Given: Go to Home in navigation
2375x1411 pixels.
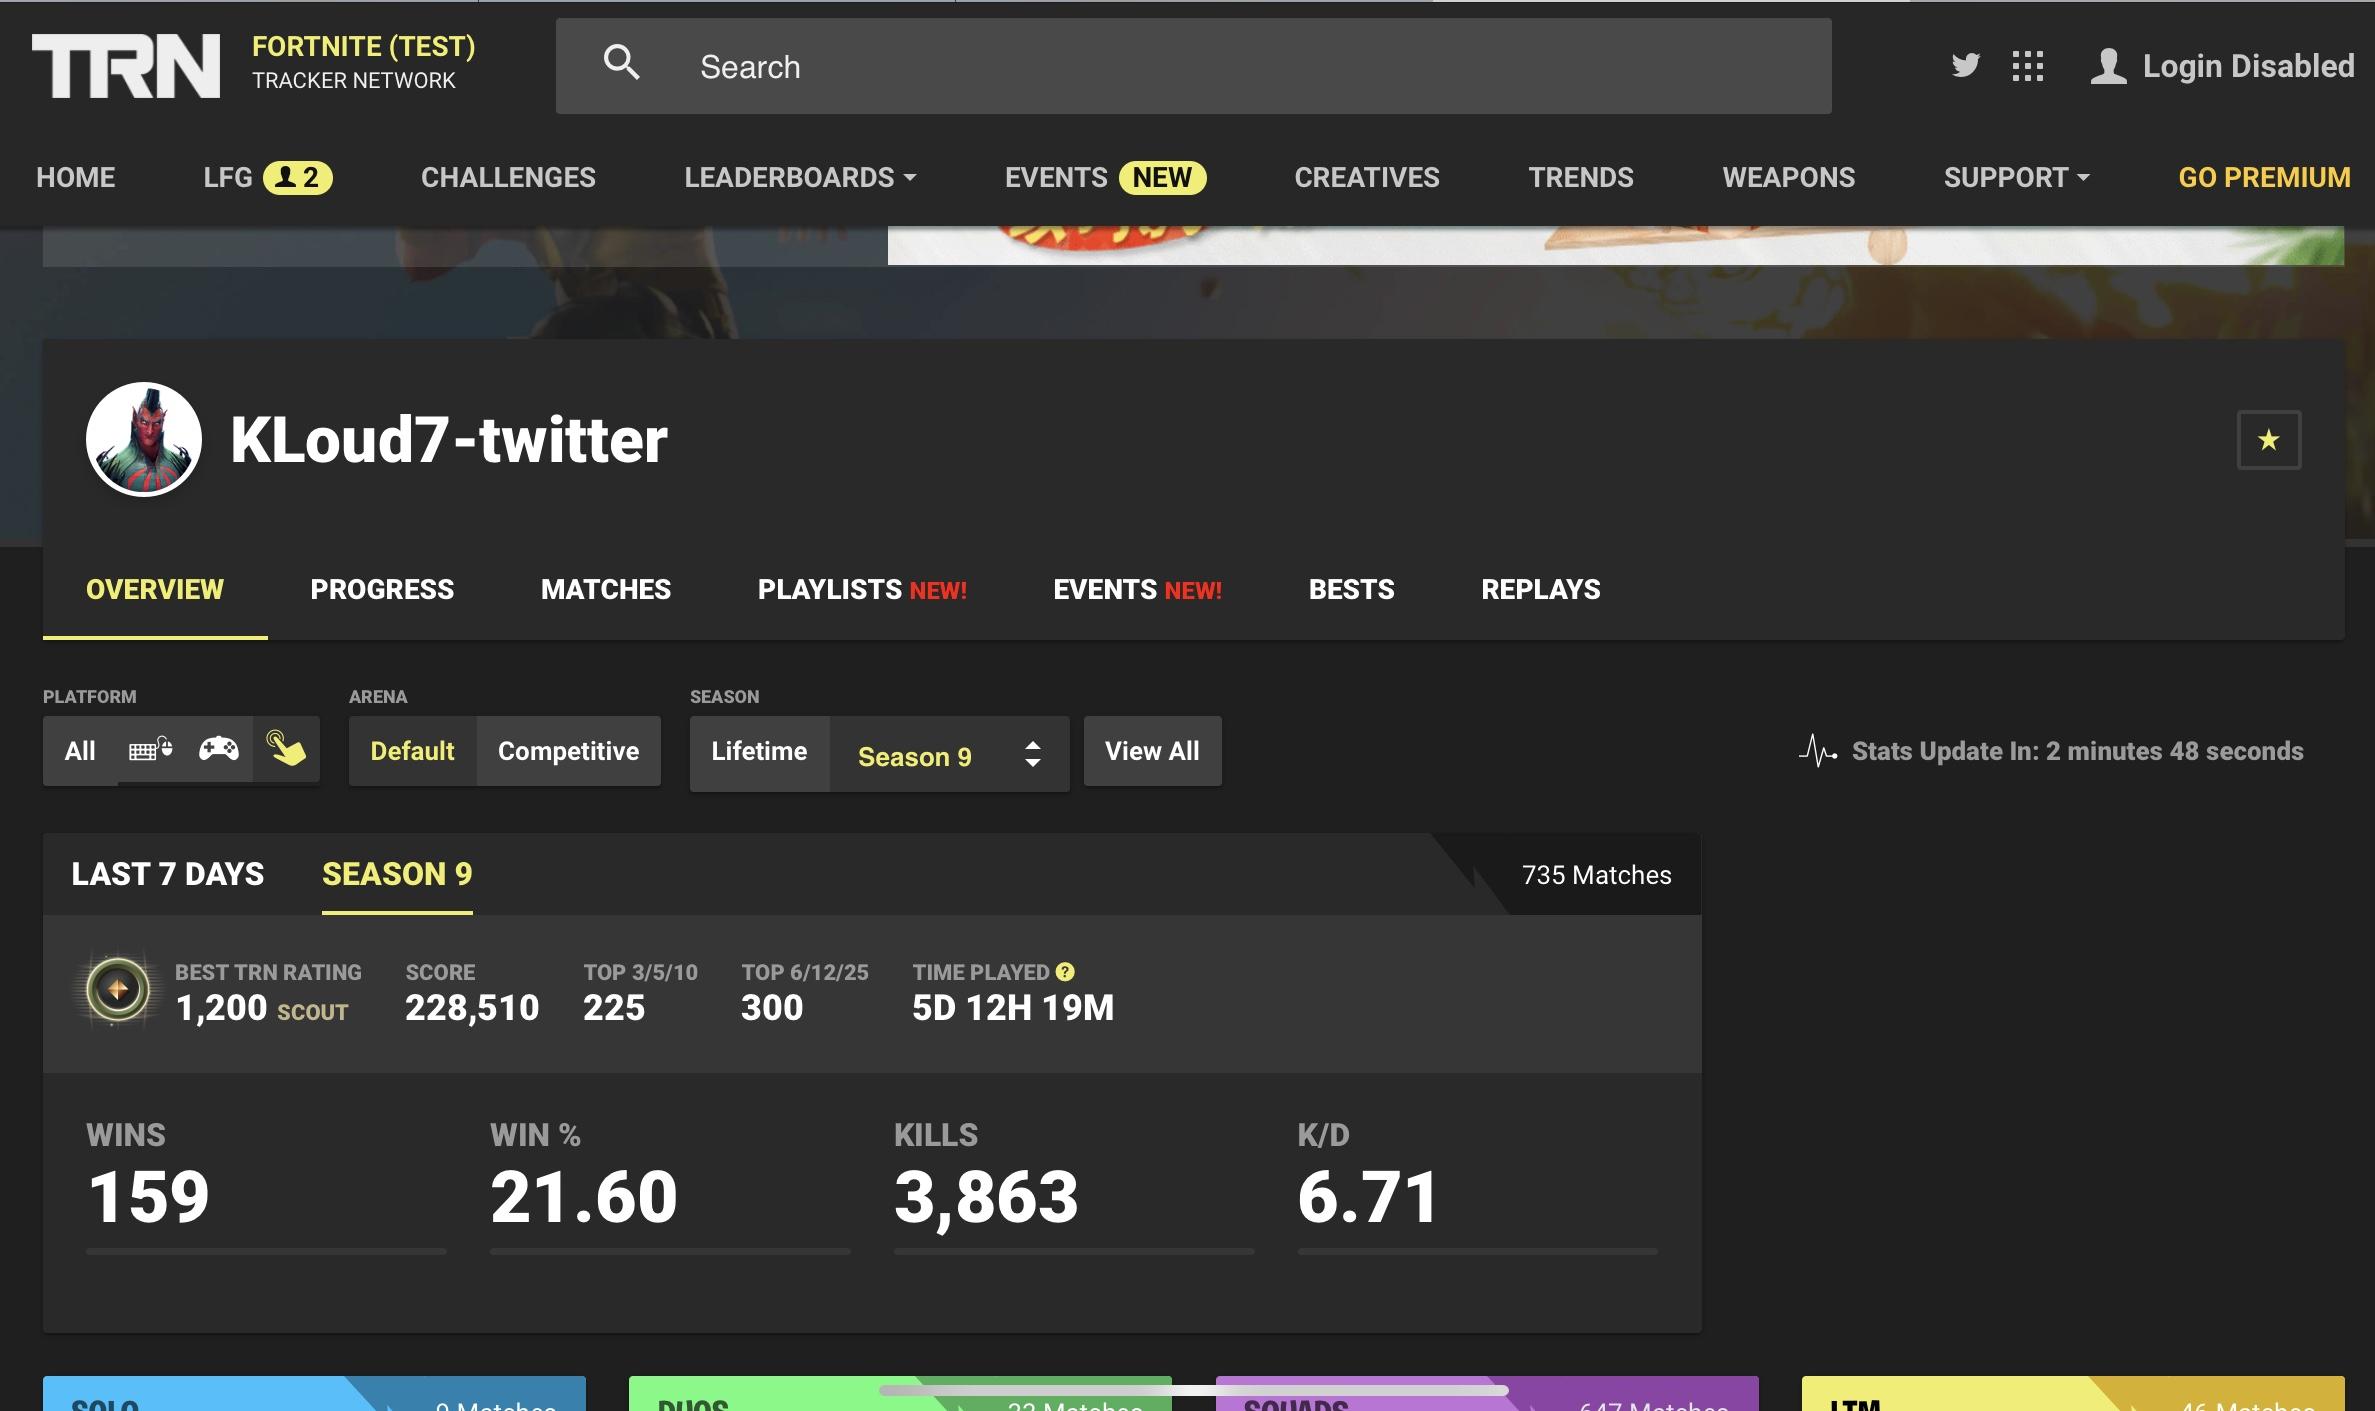Looking at the screenshot, I should click(76, 177).
